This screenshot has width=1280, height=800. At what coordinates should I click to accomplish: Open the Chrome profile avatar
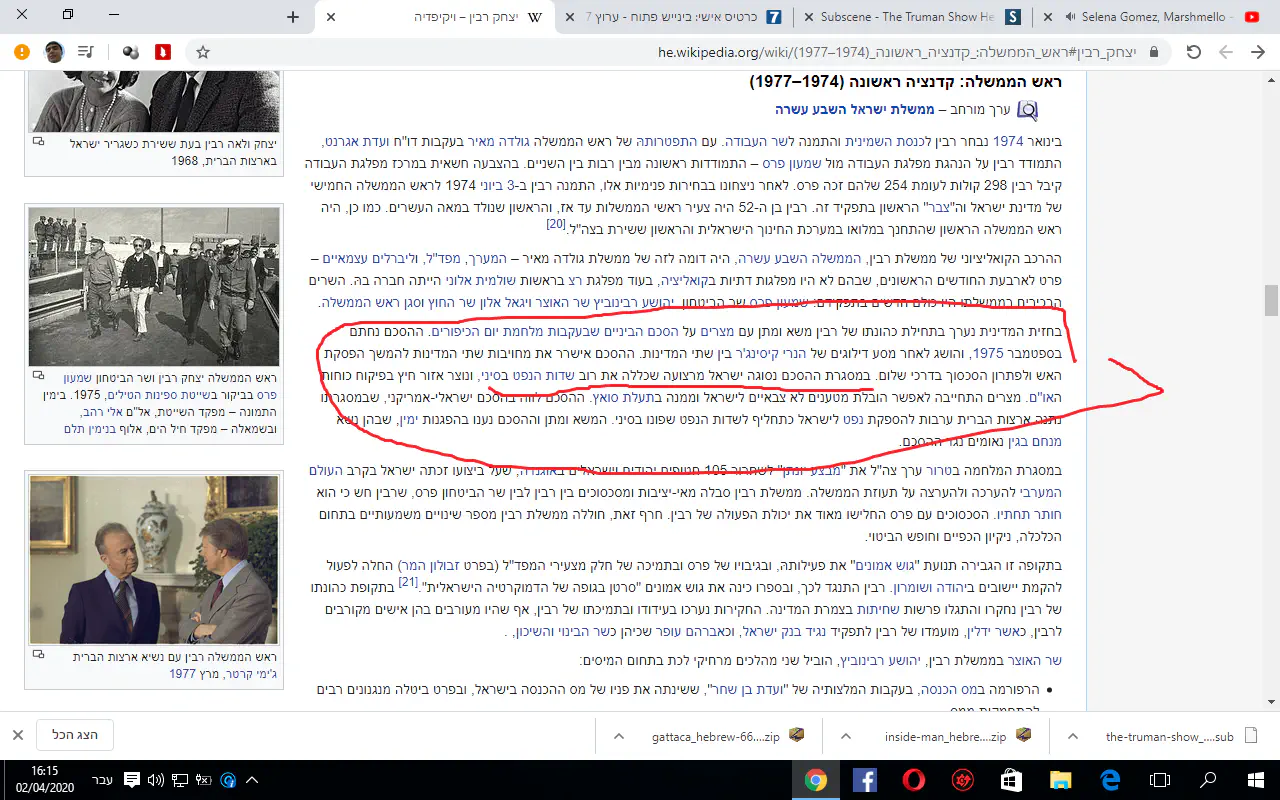54,52
